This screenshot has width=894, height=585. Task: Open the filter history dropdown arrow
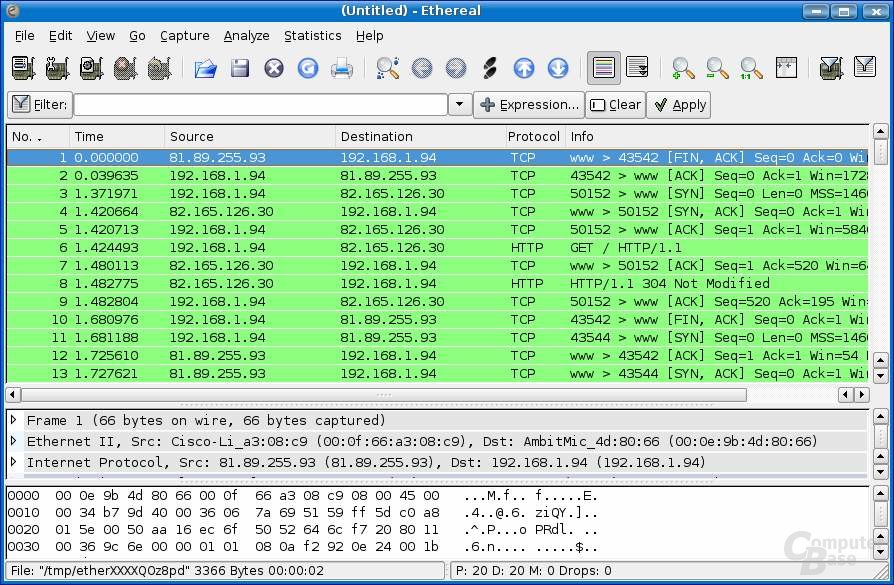tap(460, 104)
